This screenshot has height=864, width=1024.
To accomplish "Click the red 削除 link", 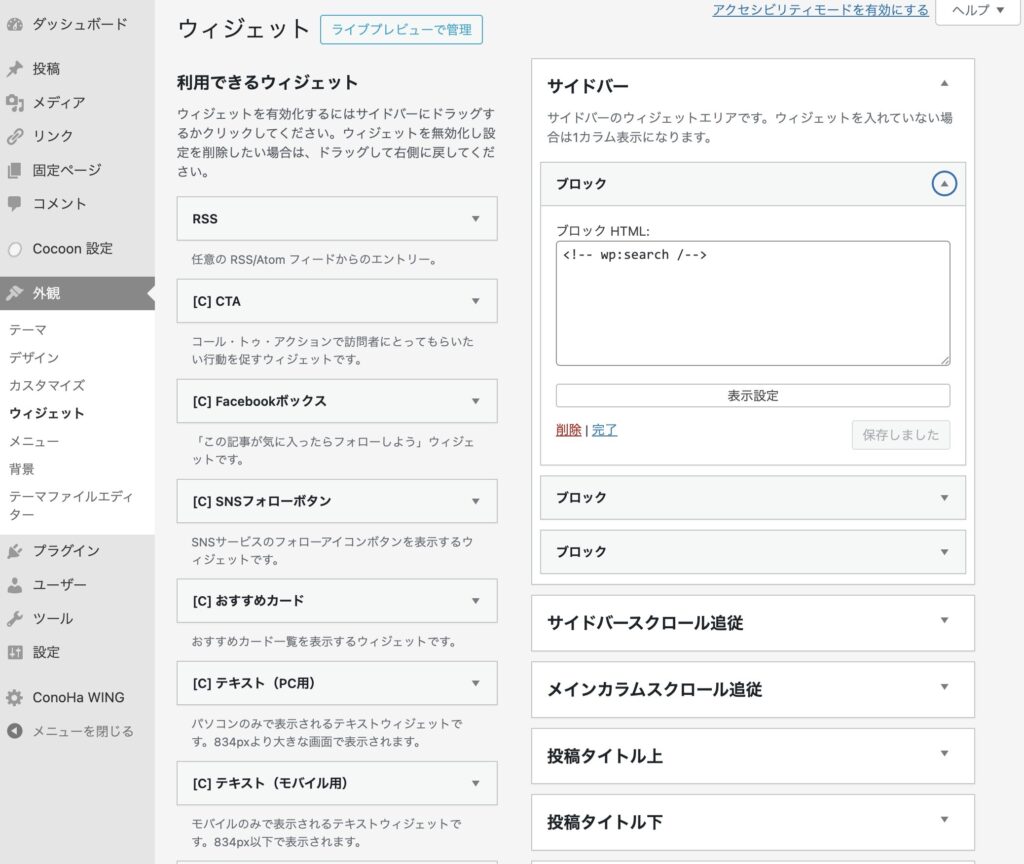I will click(x=568, y=430).
